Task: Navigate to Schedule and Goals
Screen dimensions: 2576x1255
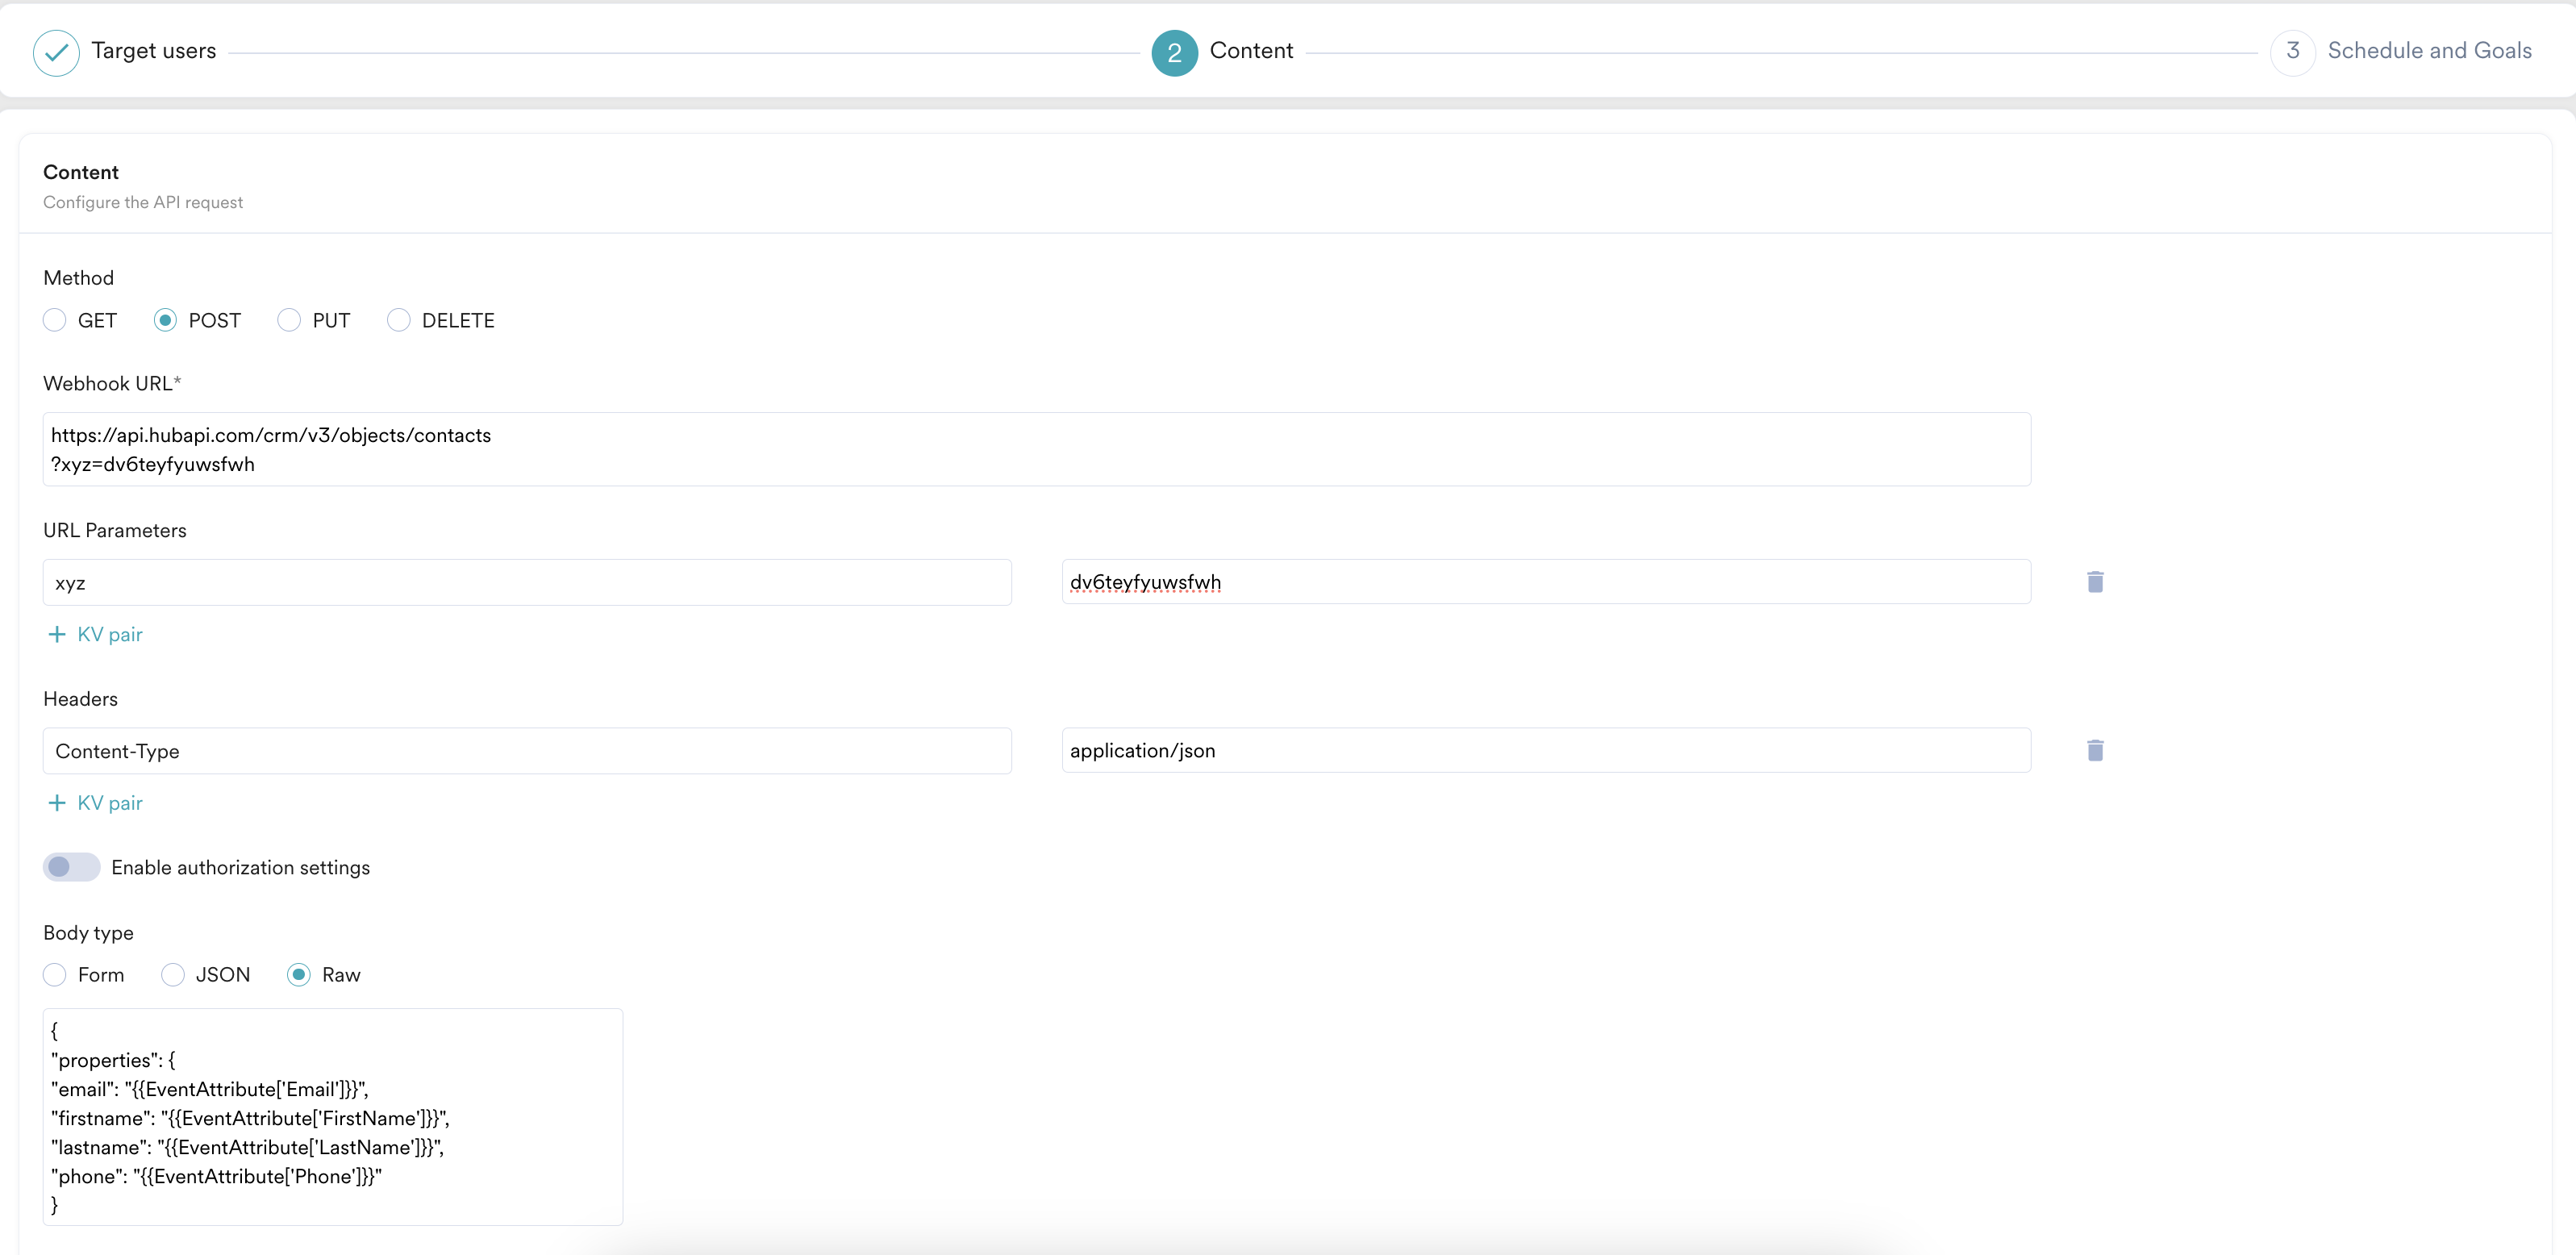Action: pyautogui.click(x=2430, y=50)
